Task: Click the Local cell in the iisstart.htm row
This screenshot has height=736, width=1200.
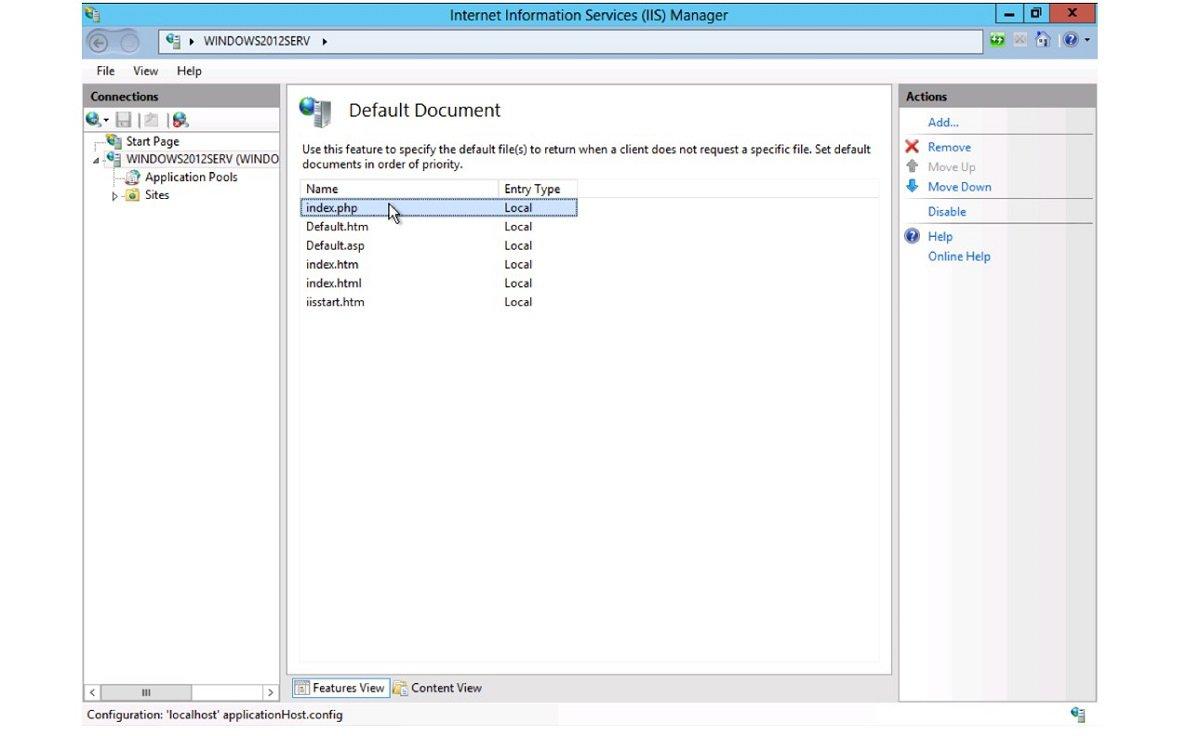Action: 518,302
